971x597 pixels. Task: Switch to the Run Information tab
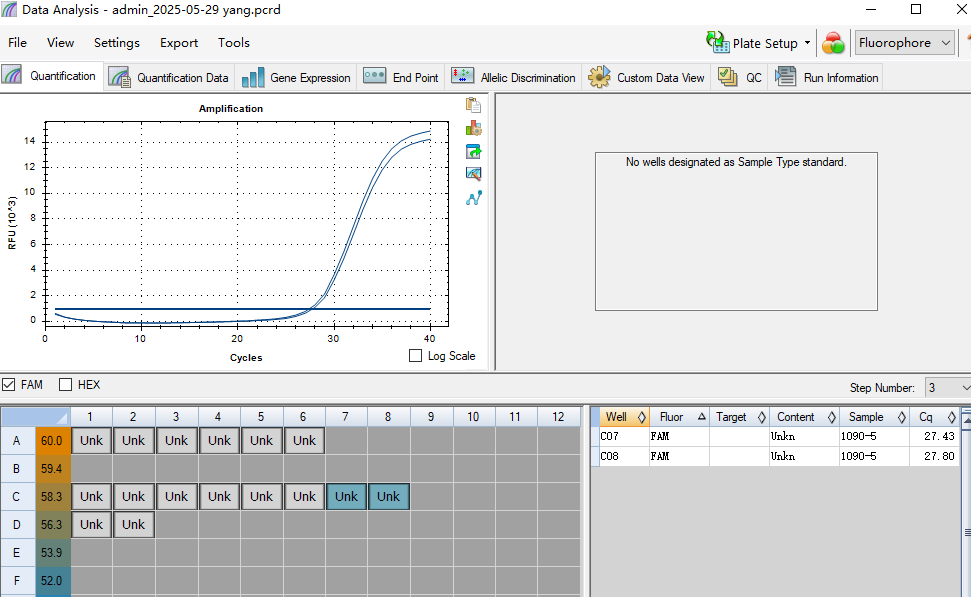827,77
